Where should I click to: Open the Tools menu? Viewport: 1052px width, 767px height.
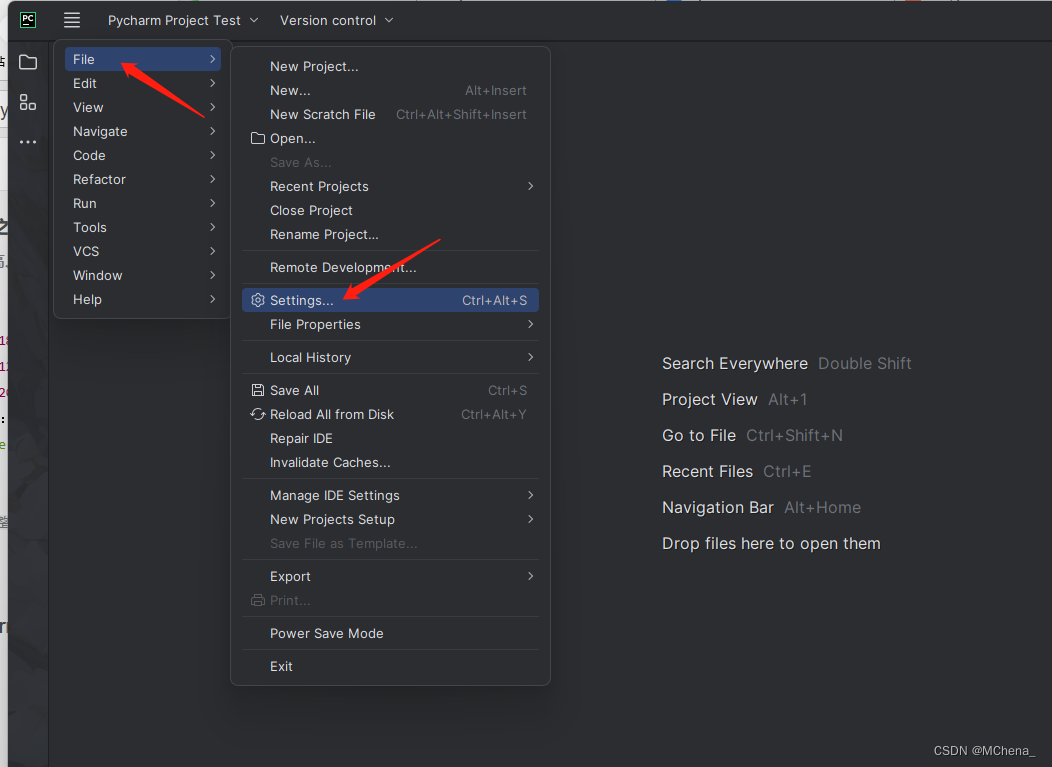pyautogui.click(x=143, y=227)
